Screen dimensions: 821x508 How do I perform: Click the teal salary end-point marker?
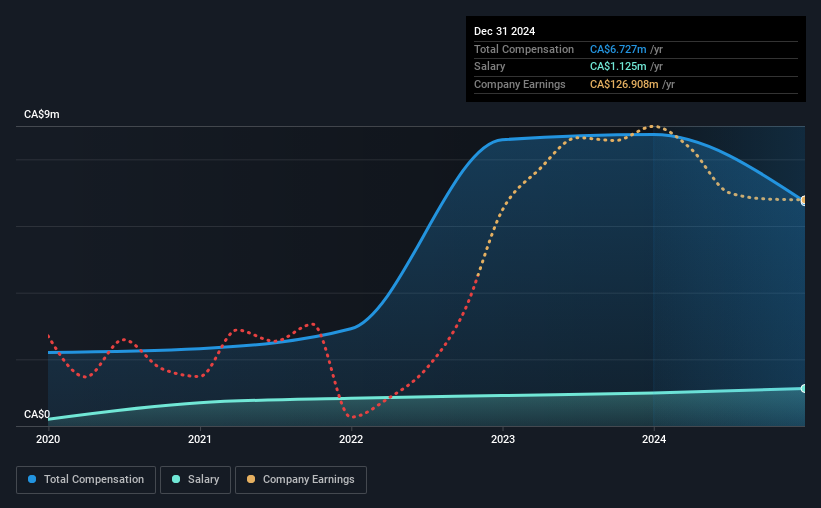coord(804,389)
